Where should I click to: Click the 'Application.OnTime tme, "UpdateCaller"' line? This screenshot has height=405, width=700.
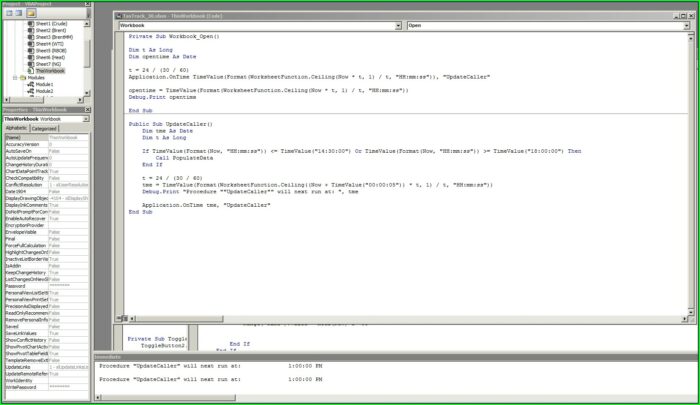pyautogui.click(x=206, y=205)
